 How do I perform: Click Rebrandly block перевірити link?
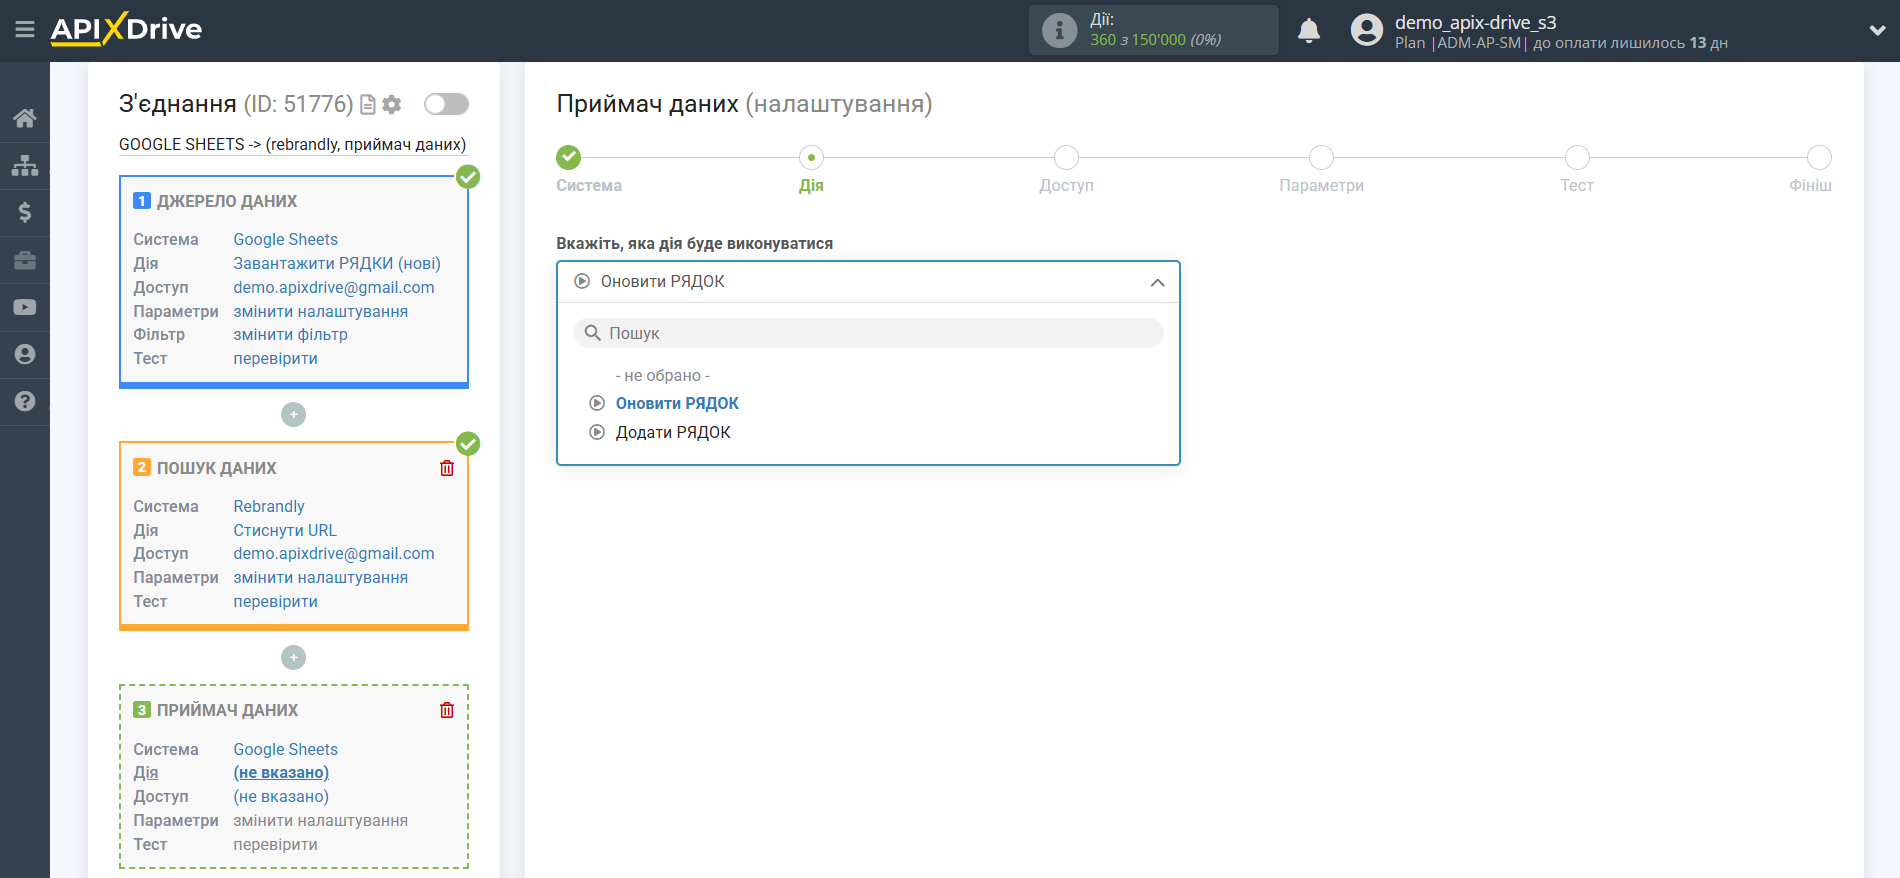pos(276,602)
